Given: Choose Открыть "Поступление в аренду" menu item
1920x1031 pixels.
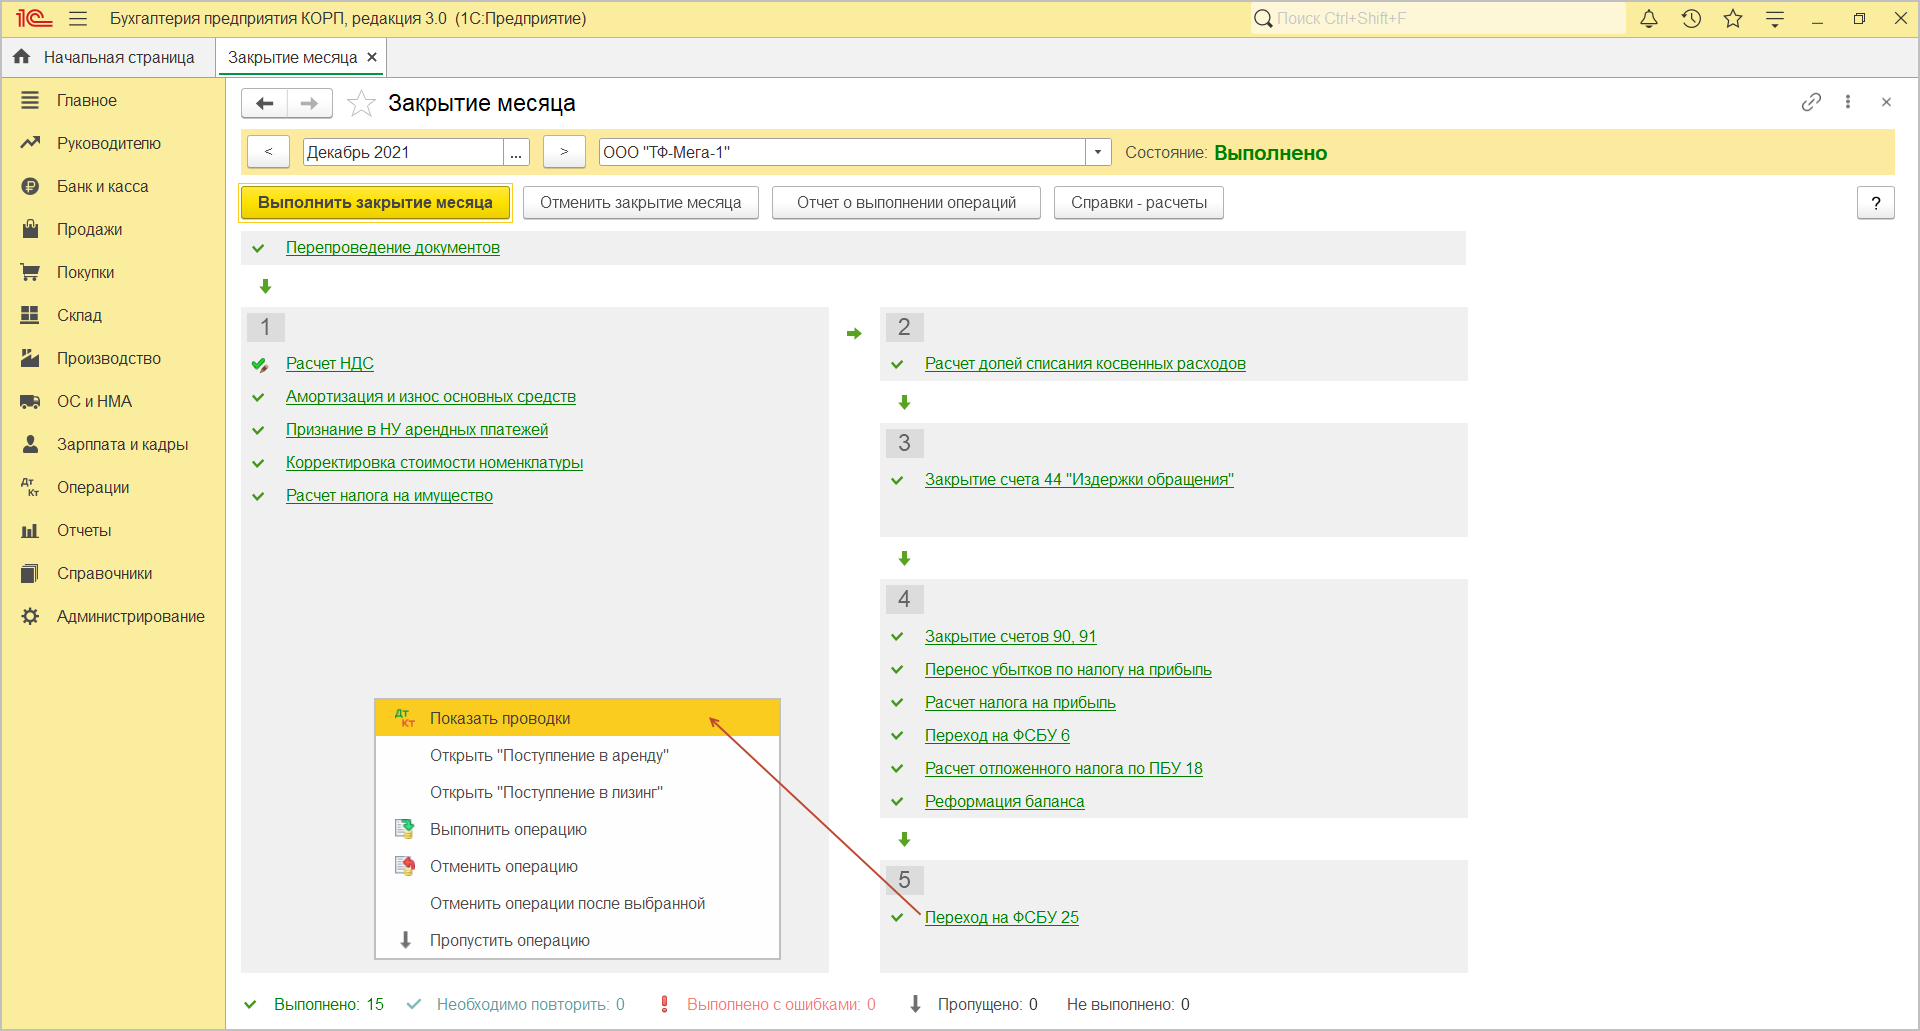Looking at the screenshot, I should (x=577, y=755).
